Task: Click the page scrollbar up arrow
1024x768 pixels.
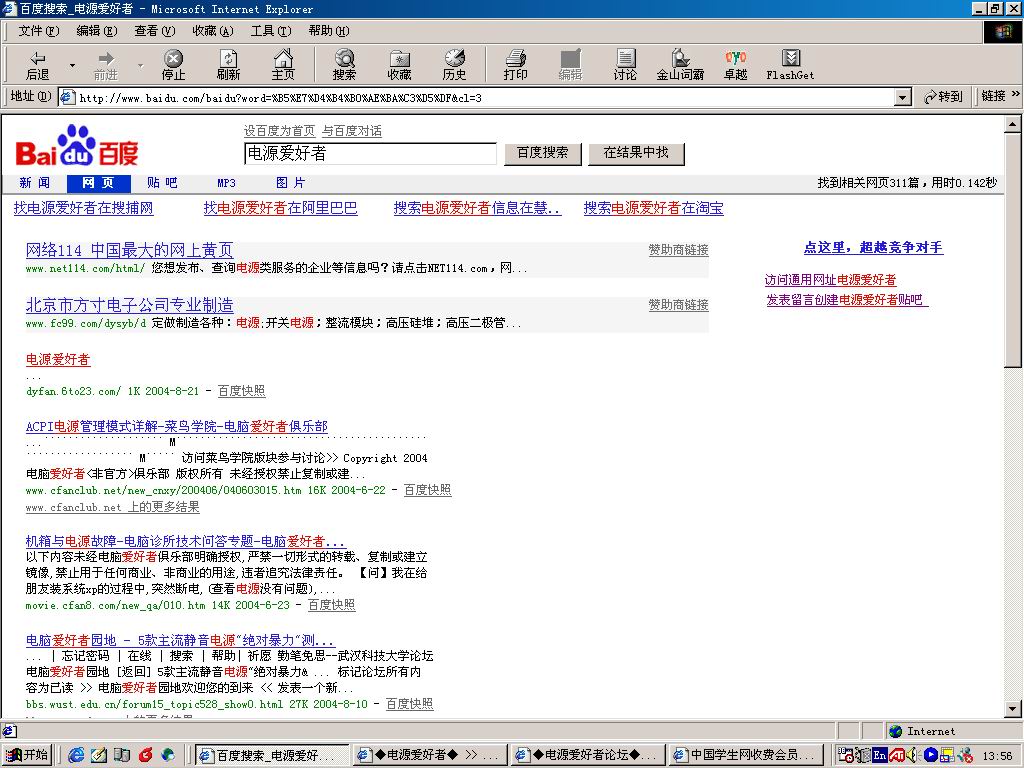Action: tap(1012, 124)
